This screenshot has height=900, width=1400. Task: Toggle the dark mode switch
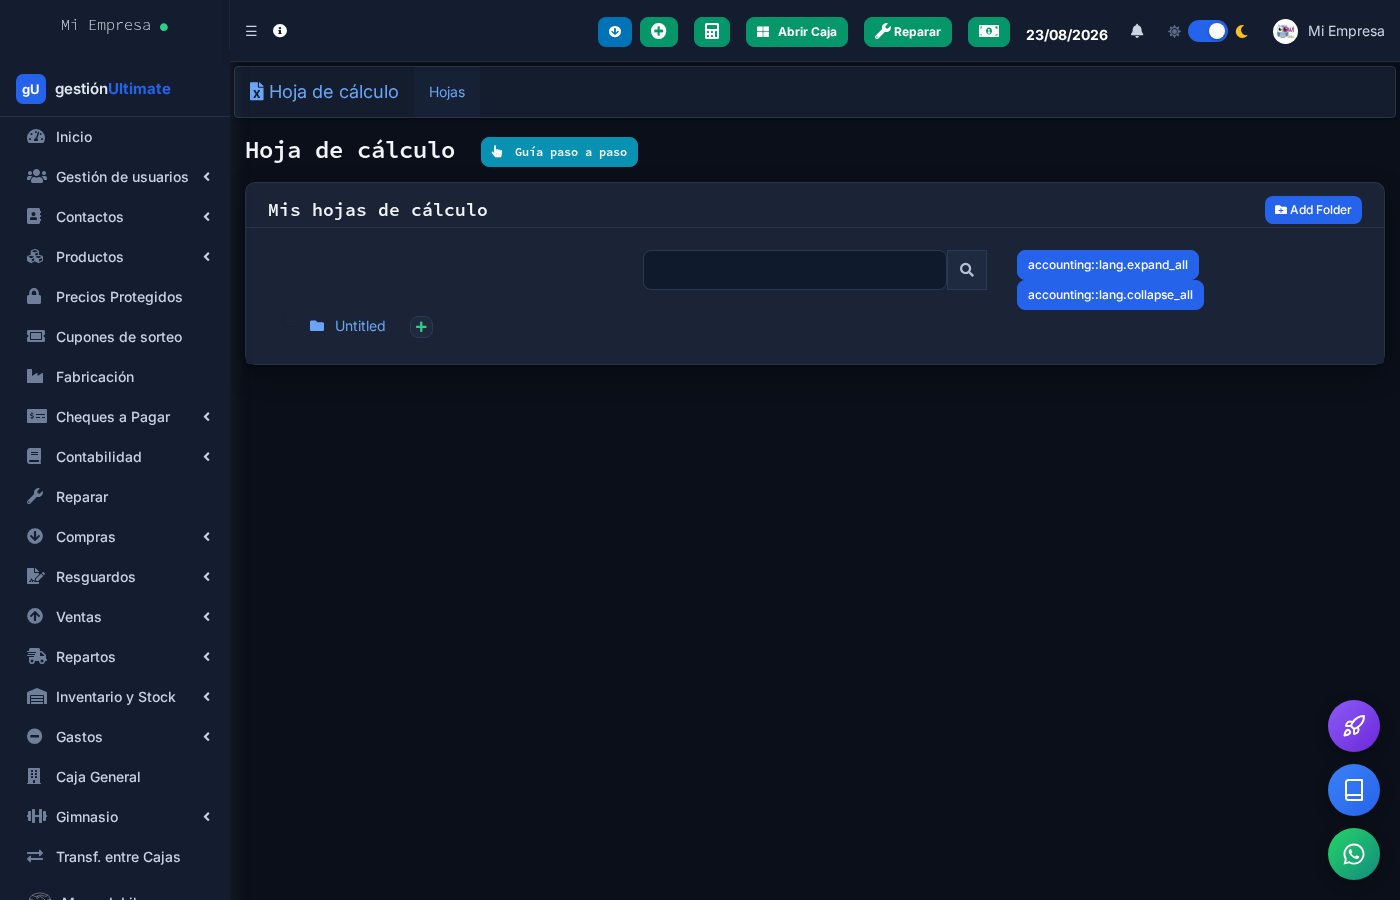(x=1208, y=31)
